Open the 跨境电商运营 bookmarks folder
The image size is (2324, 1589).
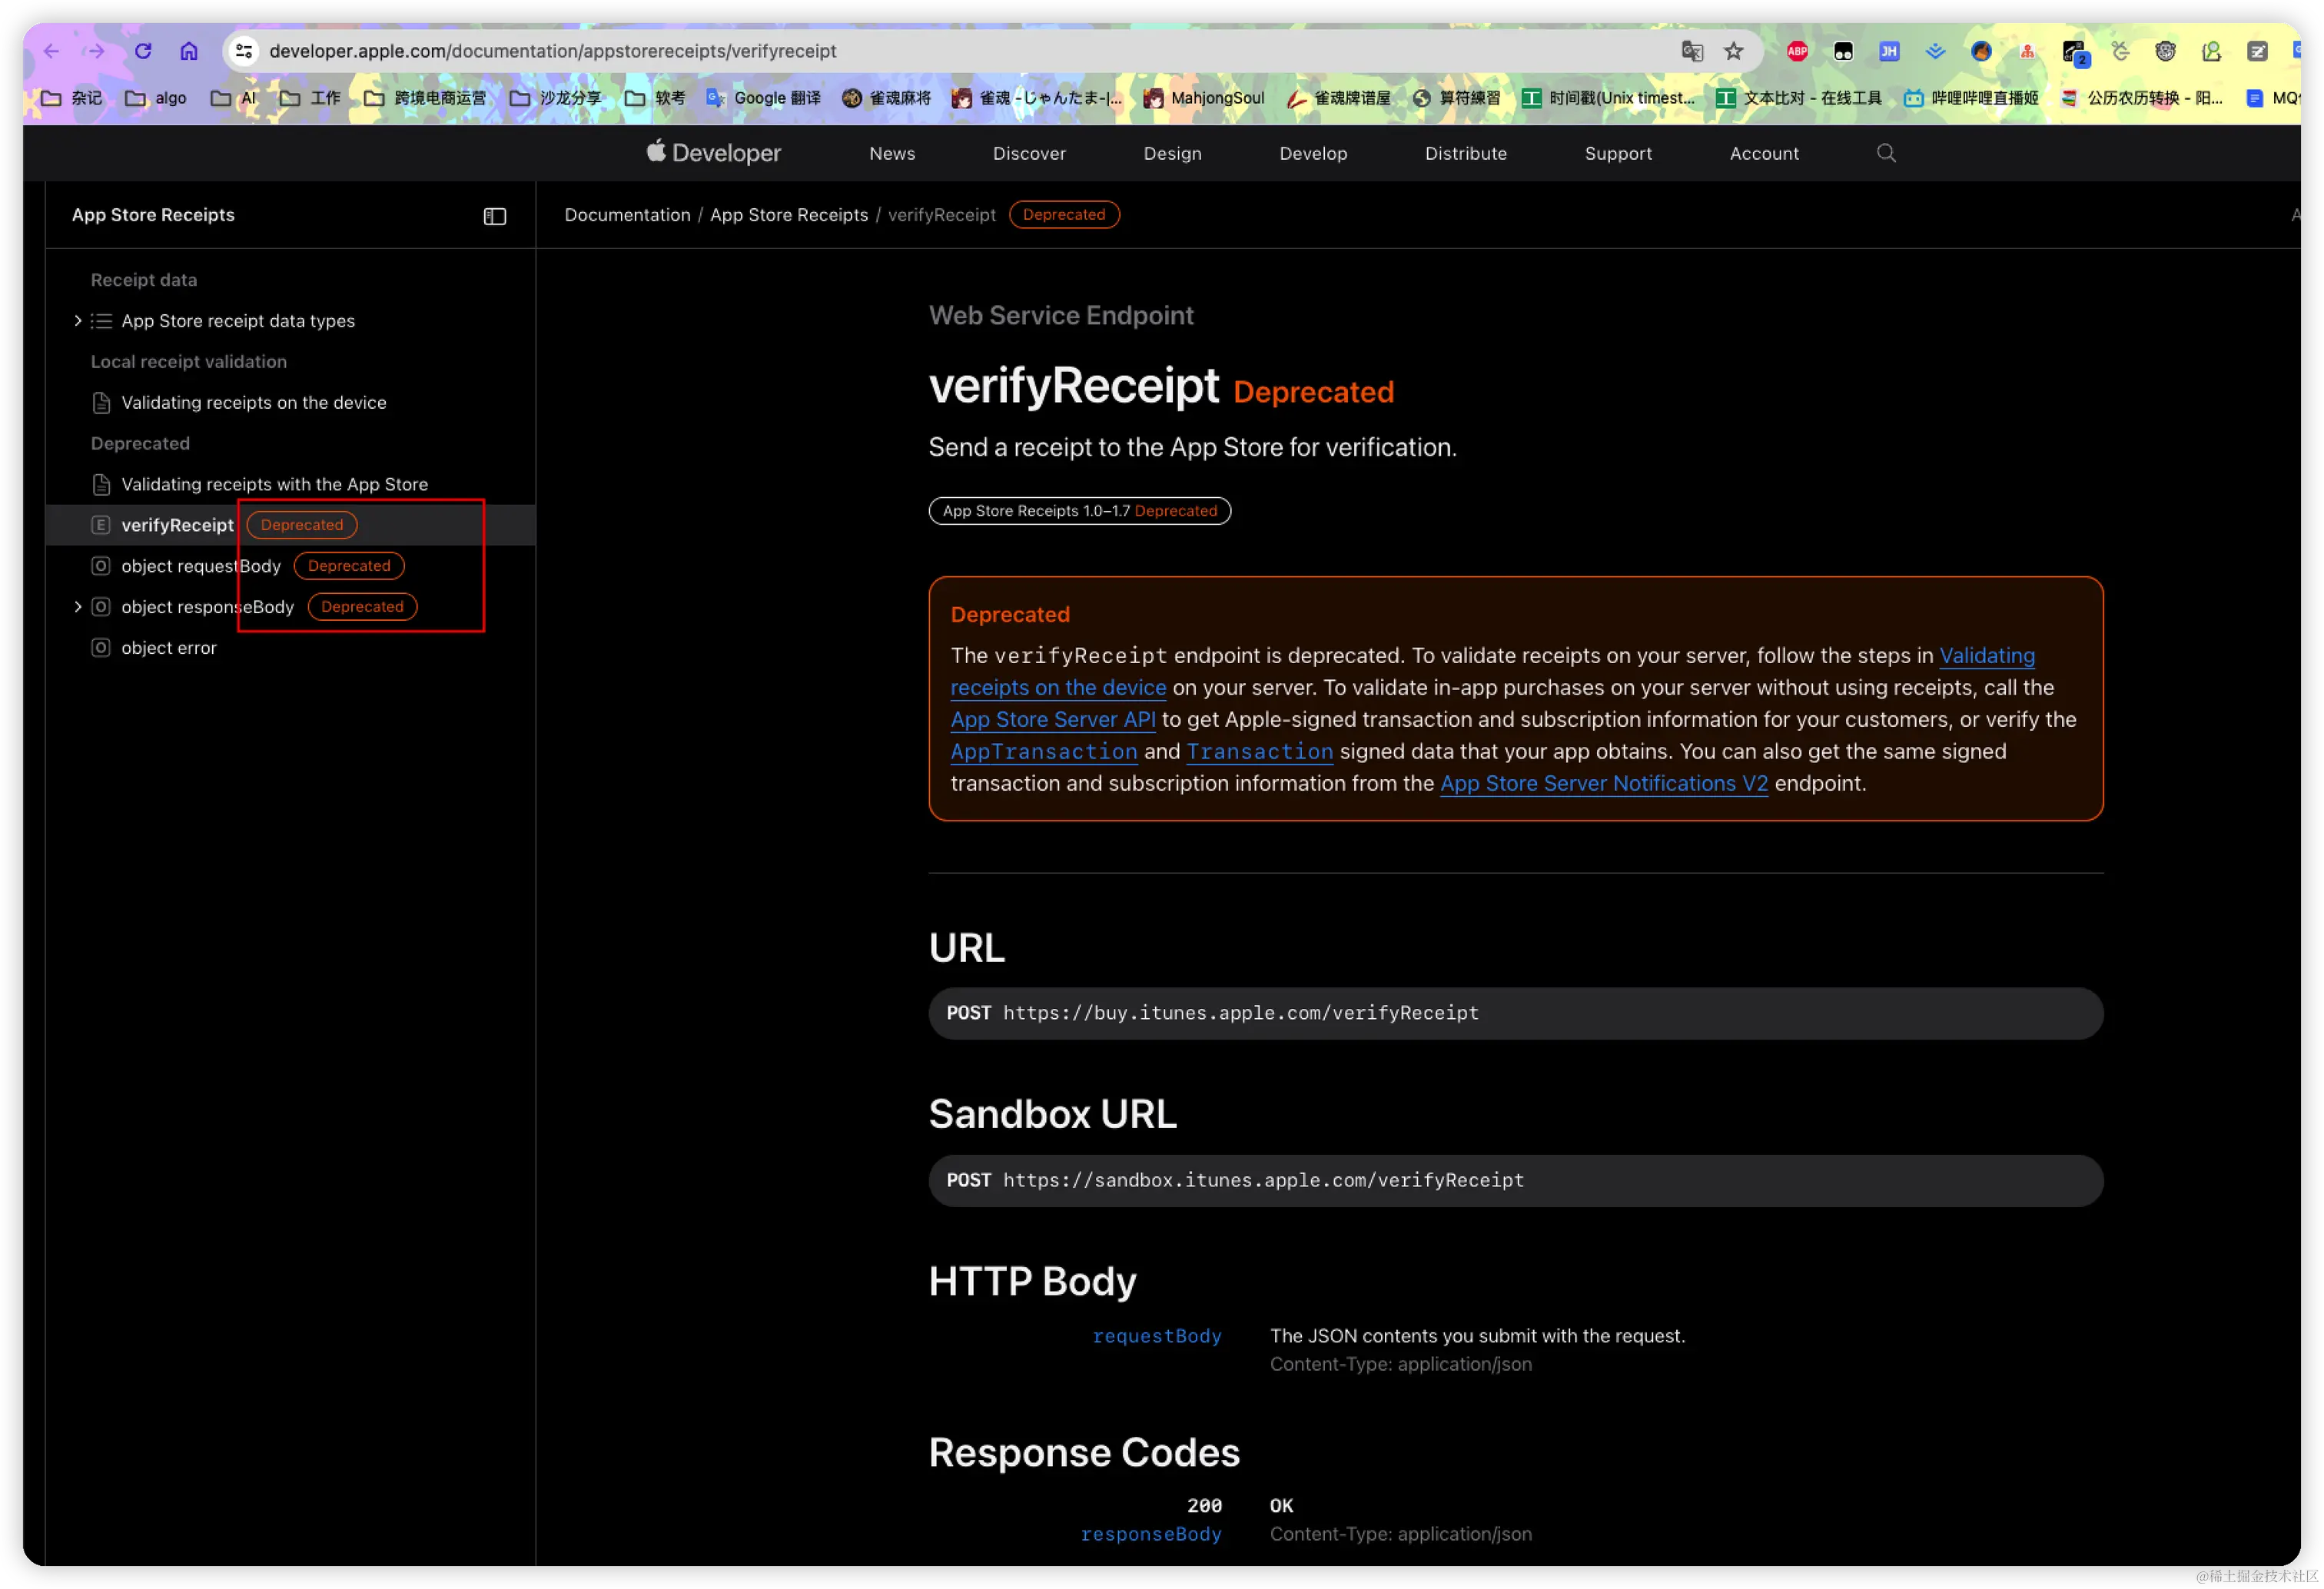425,98
